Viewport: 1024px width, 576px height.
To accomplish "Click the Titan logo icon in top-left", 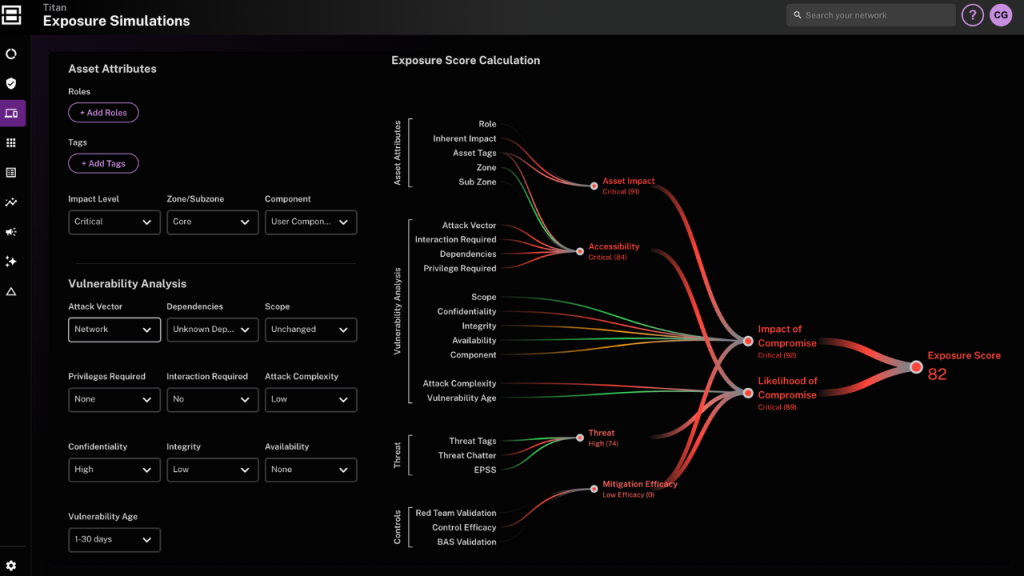I will 12,14.
